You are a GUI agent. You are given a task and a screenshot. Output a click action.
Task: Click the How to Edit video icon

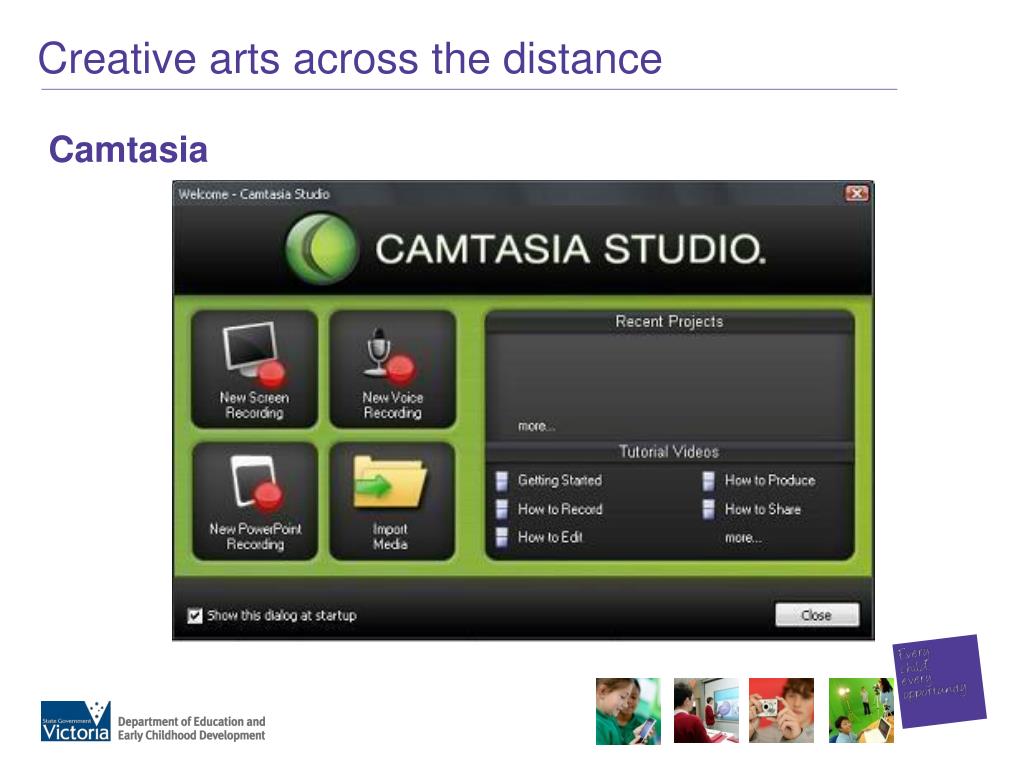point(502,537)
